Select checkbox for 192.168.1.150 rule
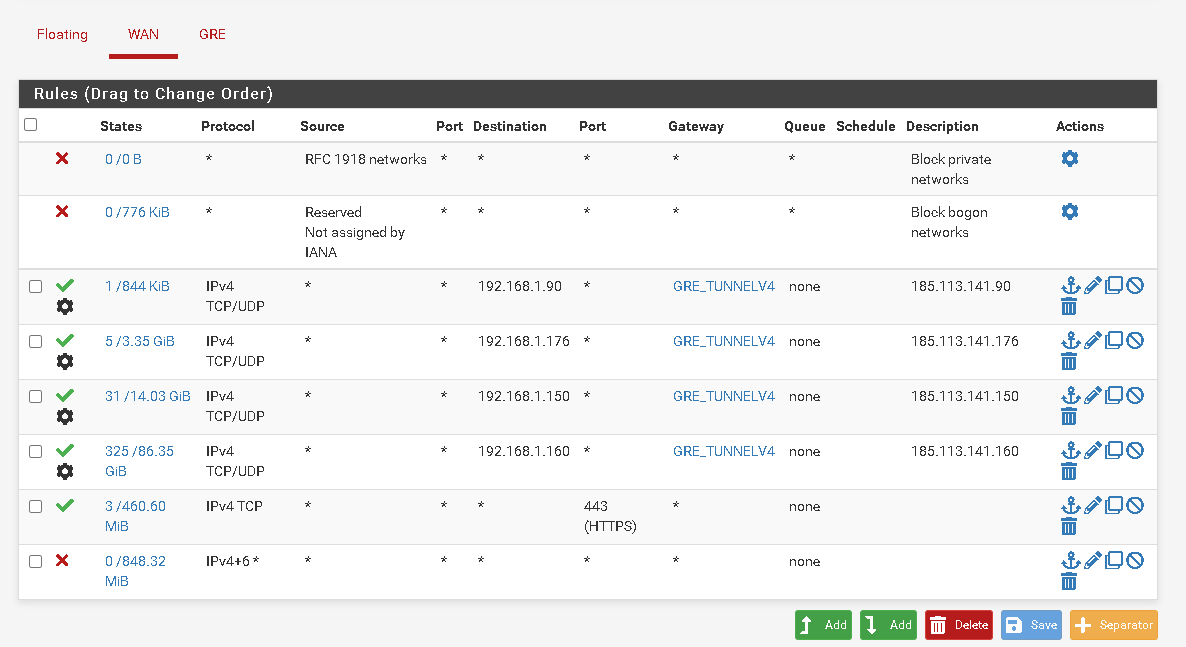The image size is (1186, 647). point(36,397)
